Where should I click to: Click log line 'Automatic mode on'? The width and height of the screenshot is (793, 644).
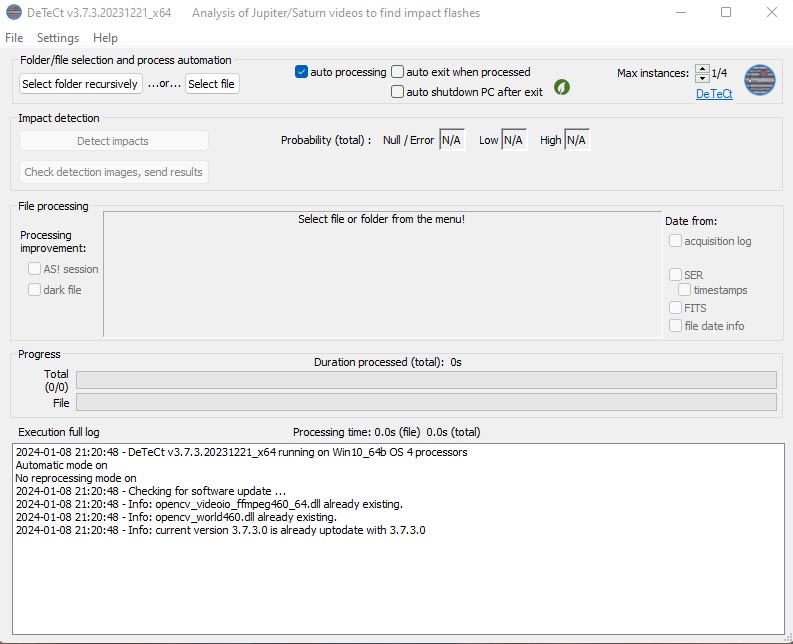[61, 465]
